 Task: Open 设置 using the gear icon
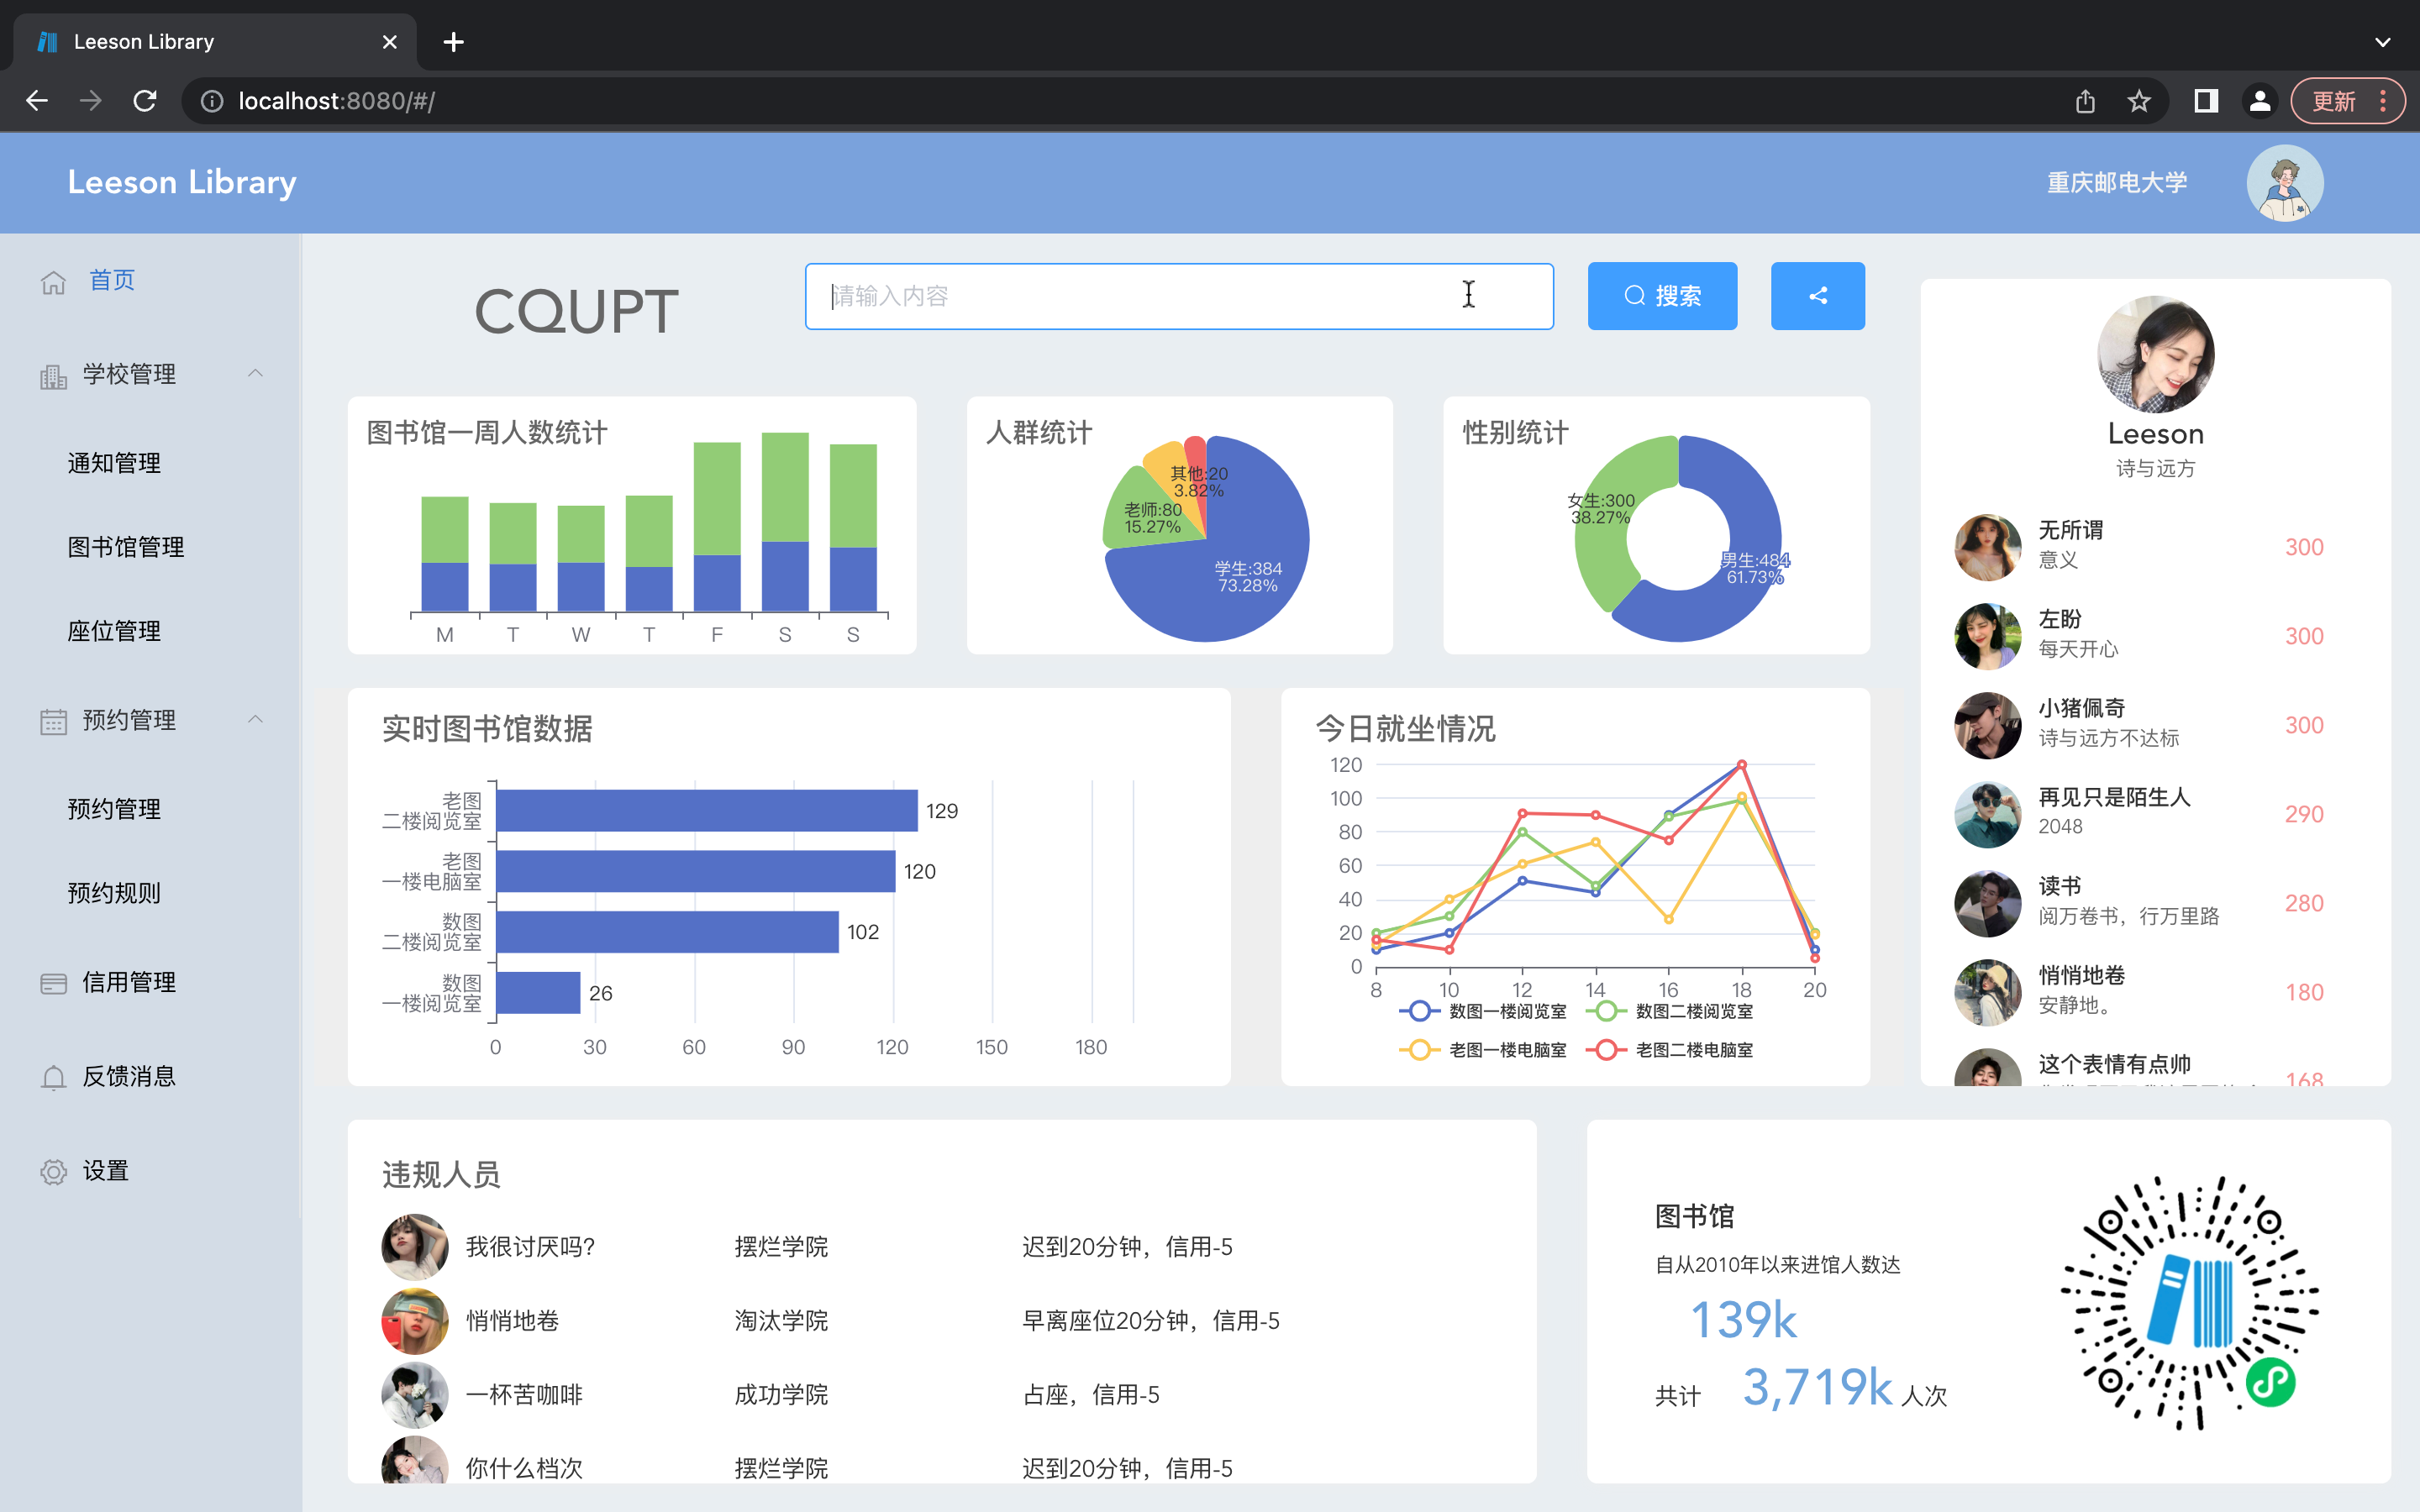click(x=53, y=1171)
